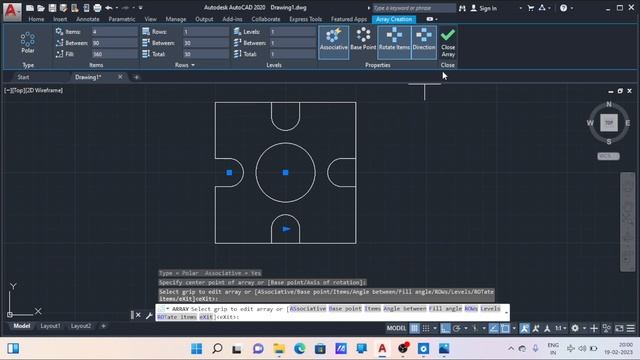Image resolution: width=640 pixels, height=360 pixels.
Task: Open the annotation scale 1:1 dropdown
Action: [560, 328]
